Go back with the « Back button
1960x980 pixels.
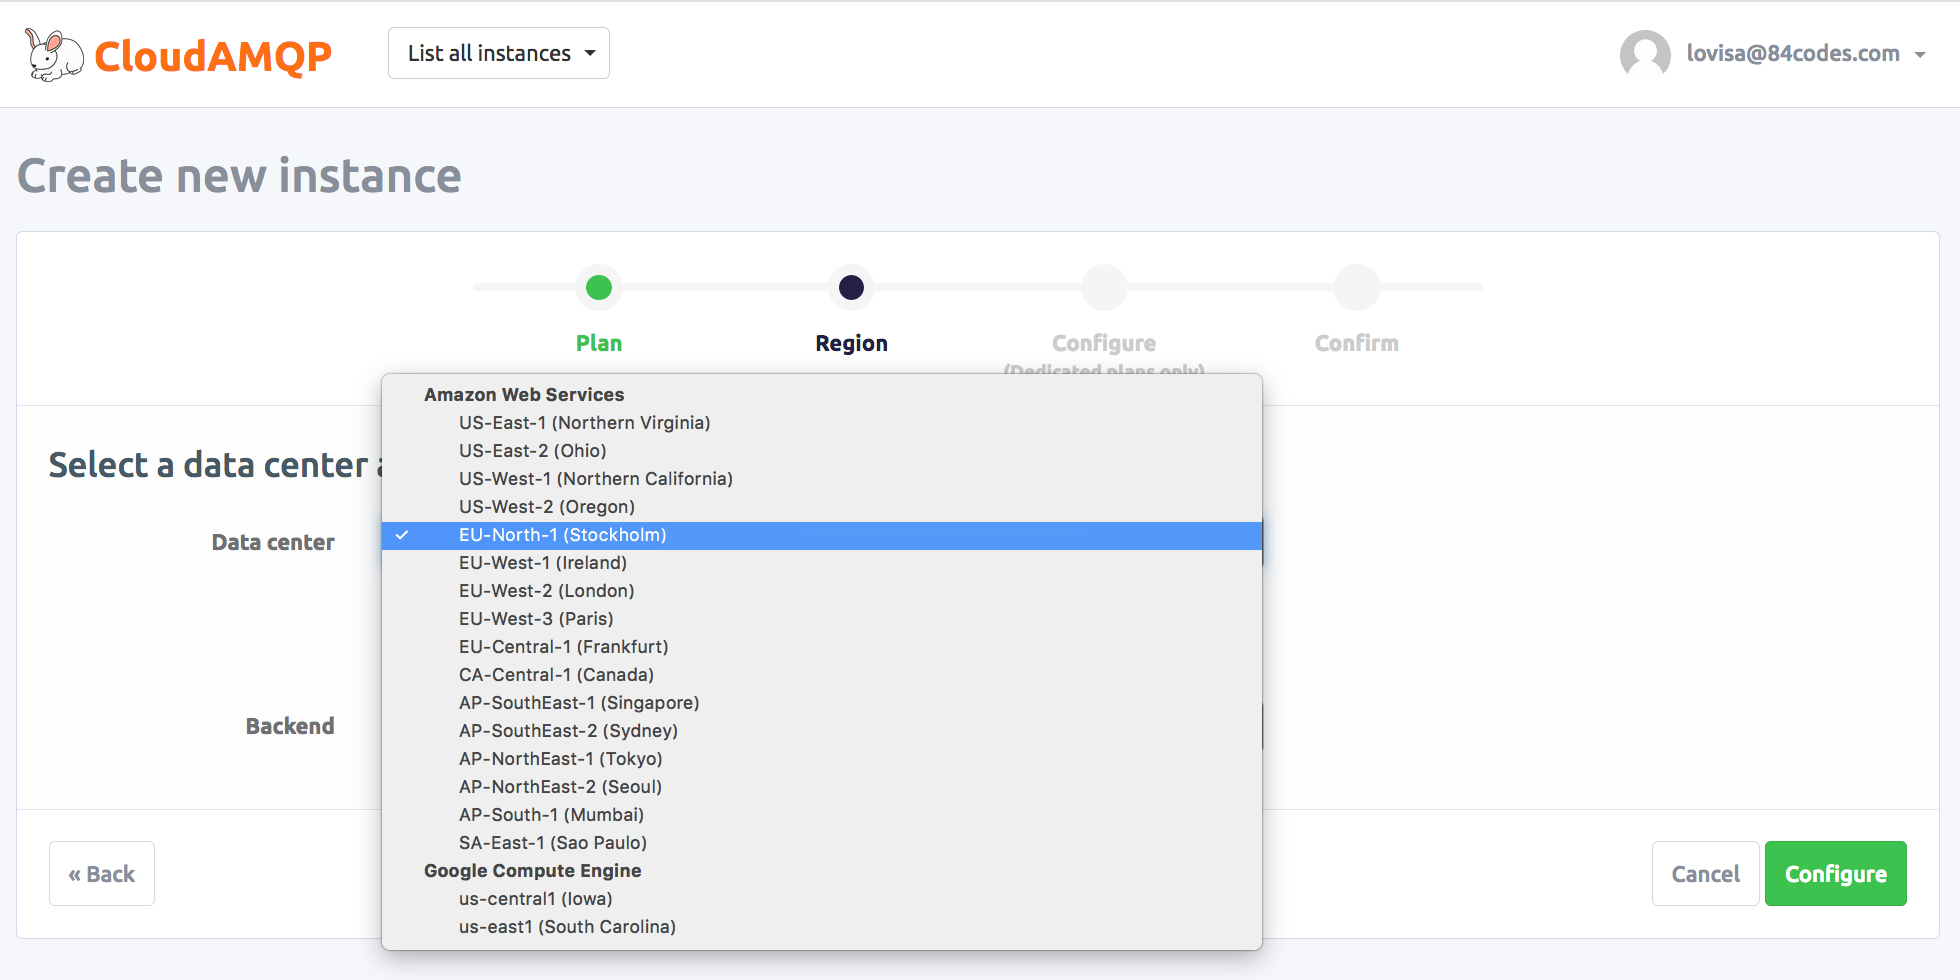[x=102, y=874]
